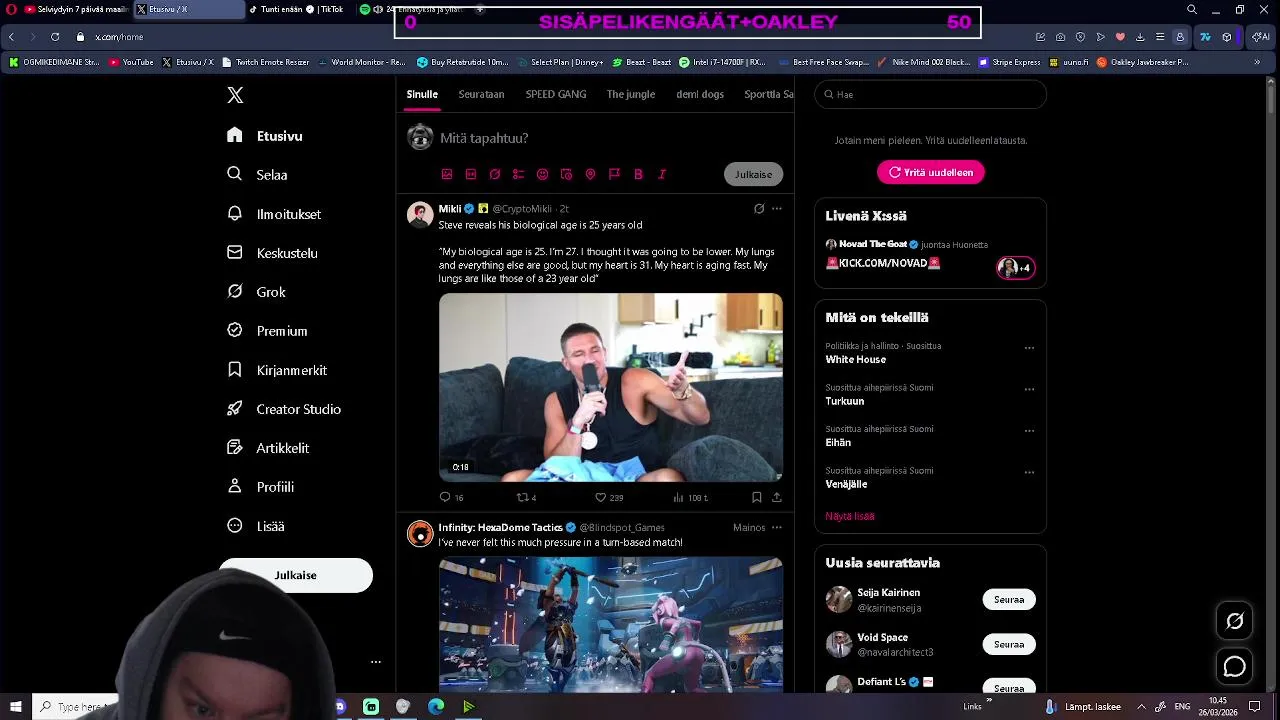Switch to the Seurataan tab
1280x720 pixels.
click(481, 94)
